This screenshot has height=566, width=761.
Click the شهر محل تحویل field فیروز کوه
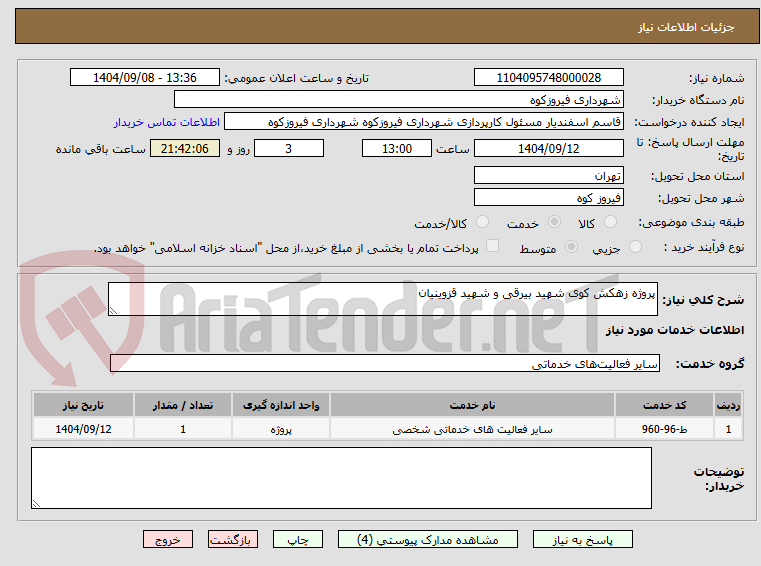pyautogui.click(x=548, y=198)
